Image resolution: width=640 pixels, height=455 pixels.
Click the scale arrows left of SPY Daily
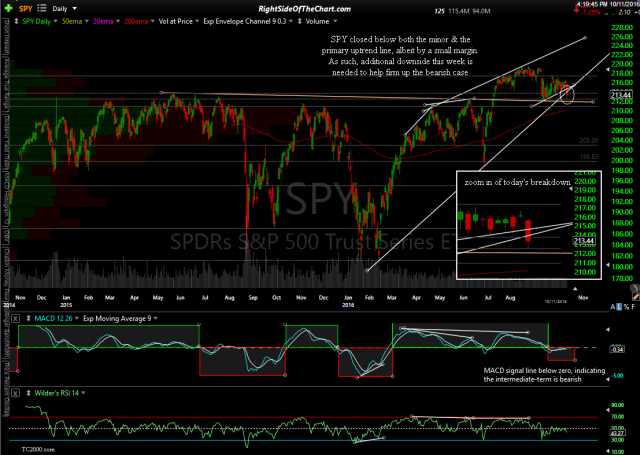[16, 21]
